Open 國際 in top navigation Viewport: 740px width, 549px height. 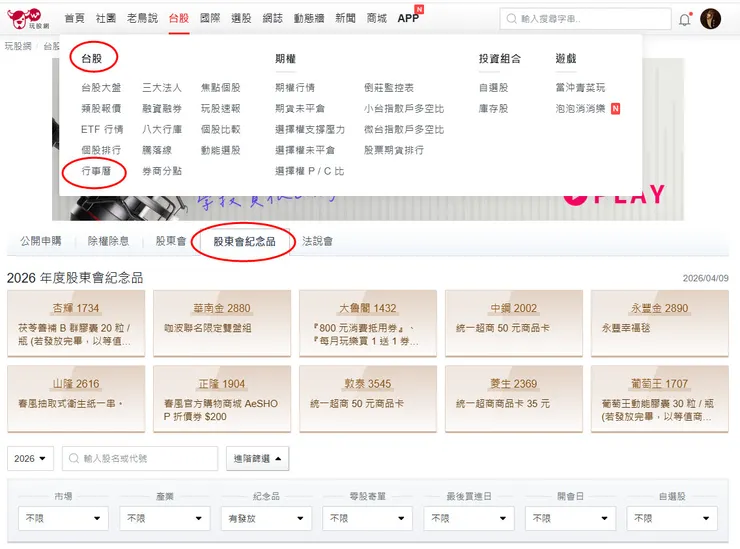(x=210, y=18)
